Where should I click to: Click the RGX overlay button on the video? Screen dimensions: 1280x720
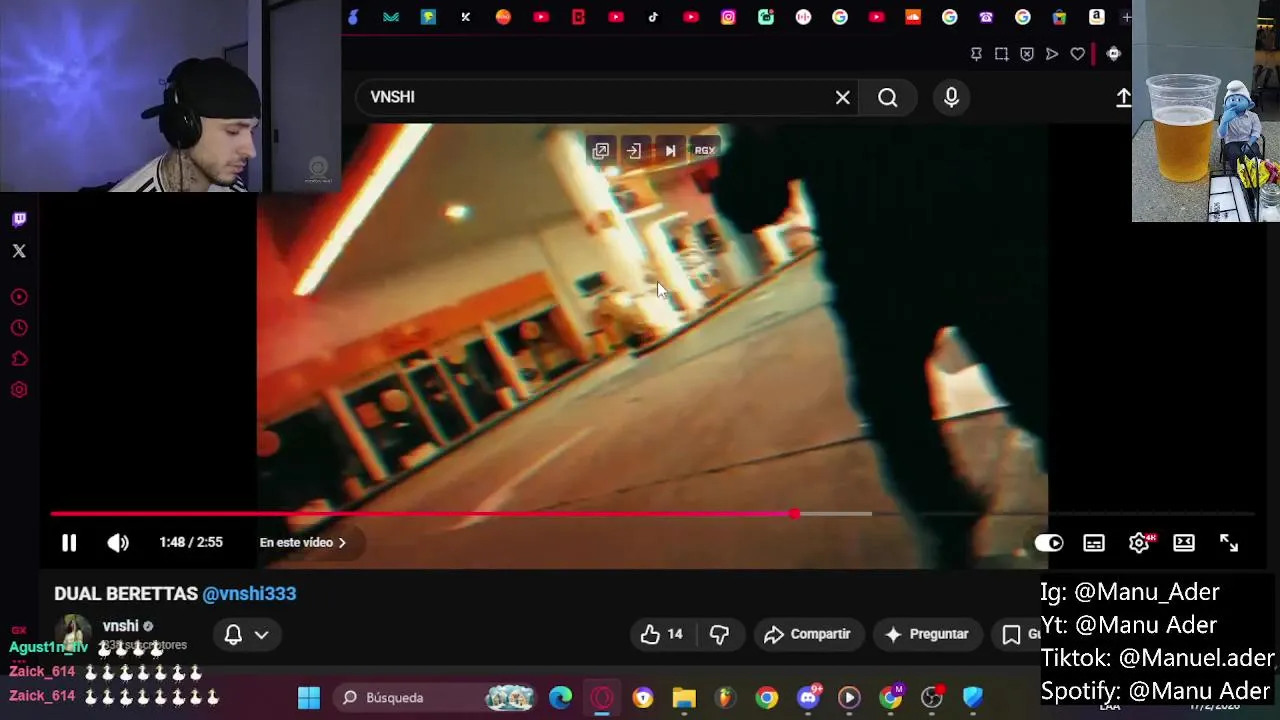click(x=705, y=151)
